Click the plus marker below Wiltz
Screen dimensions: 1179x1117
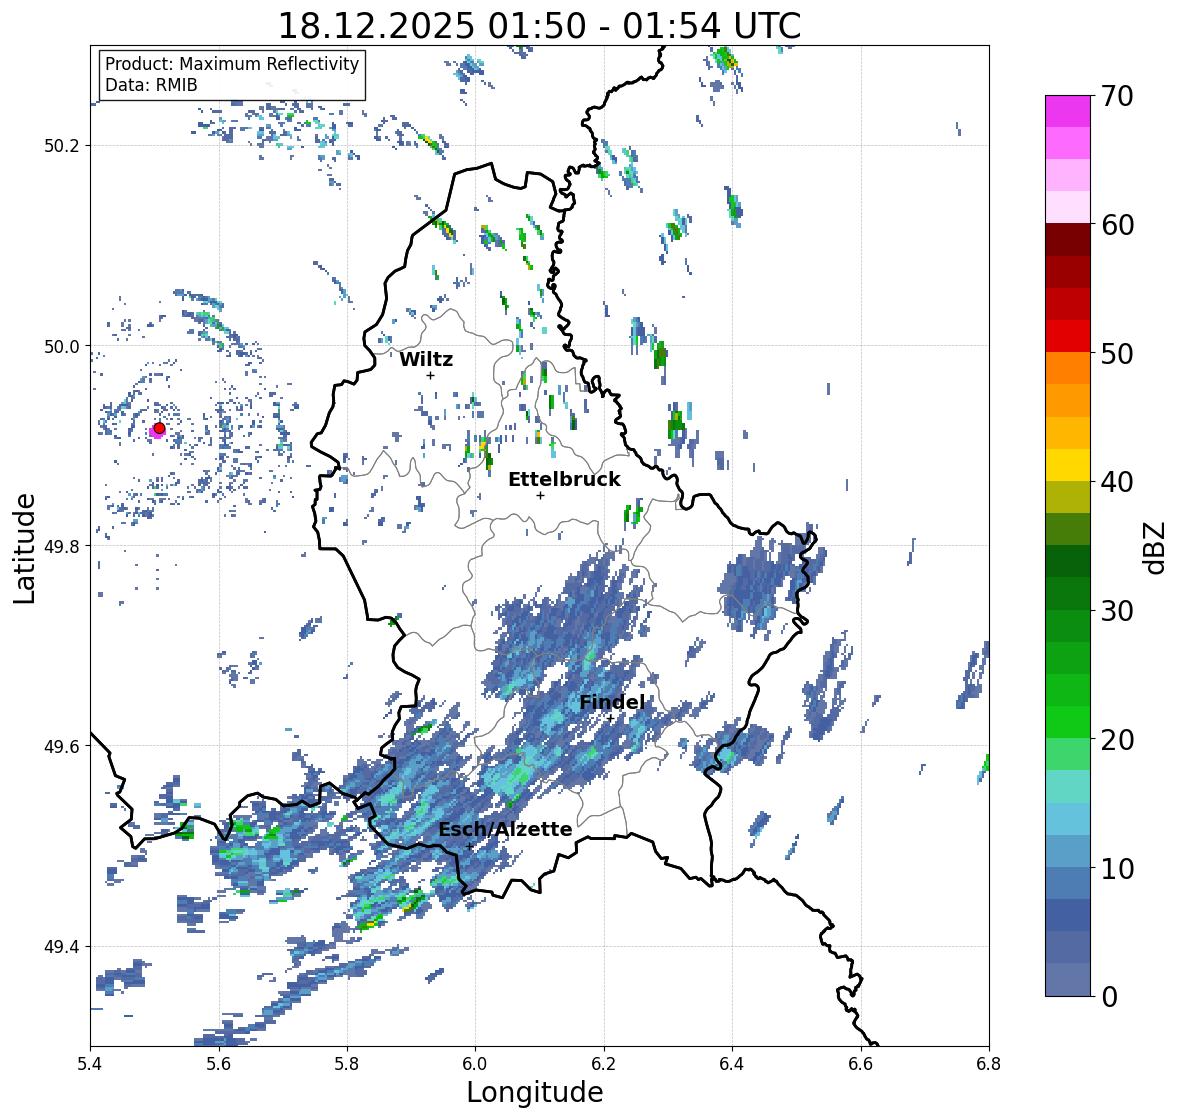430,375
